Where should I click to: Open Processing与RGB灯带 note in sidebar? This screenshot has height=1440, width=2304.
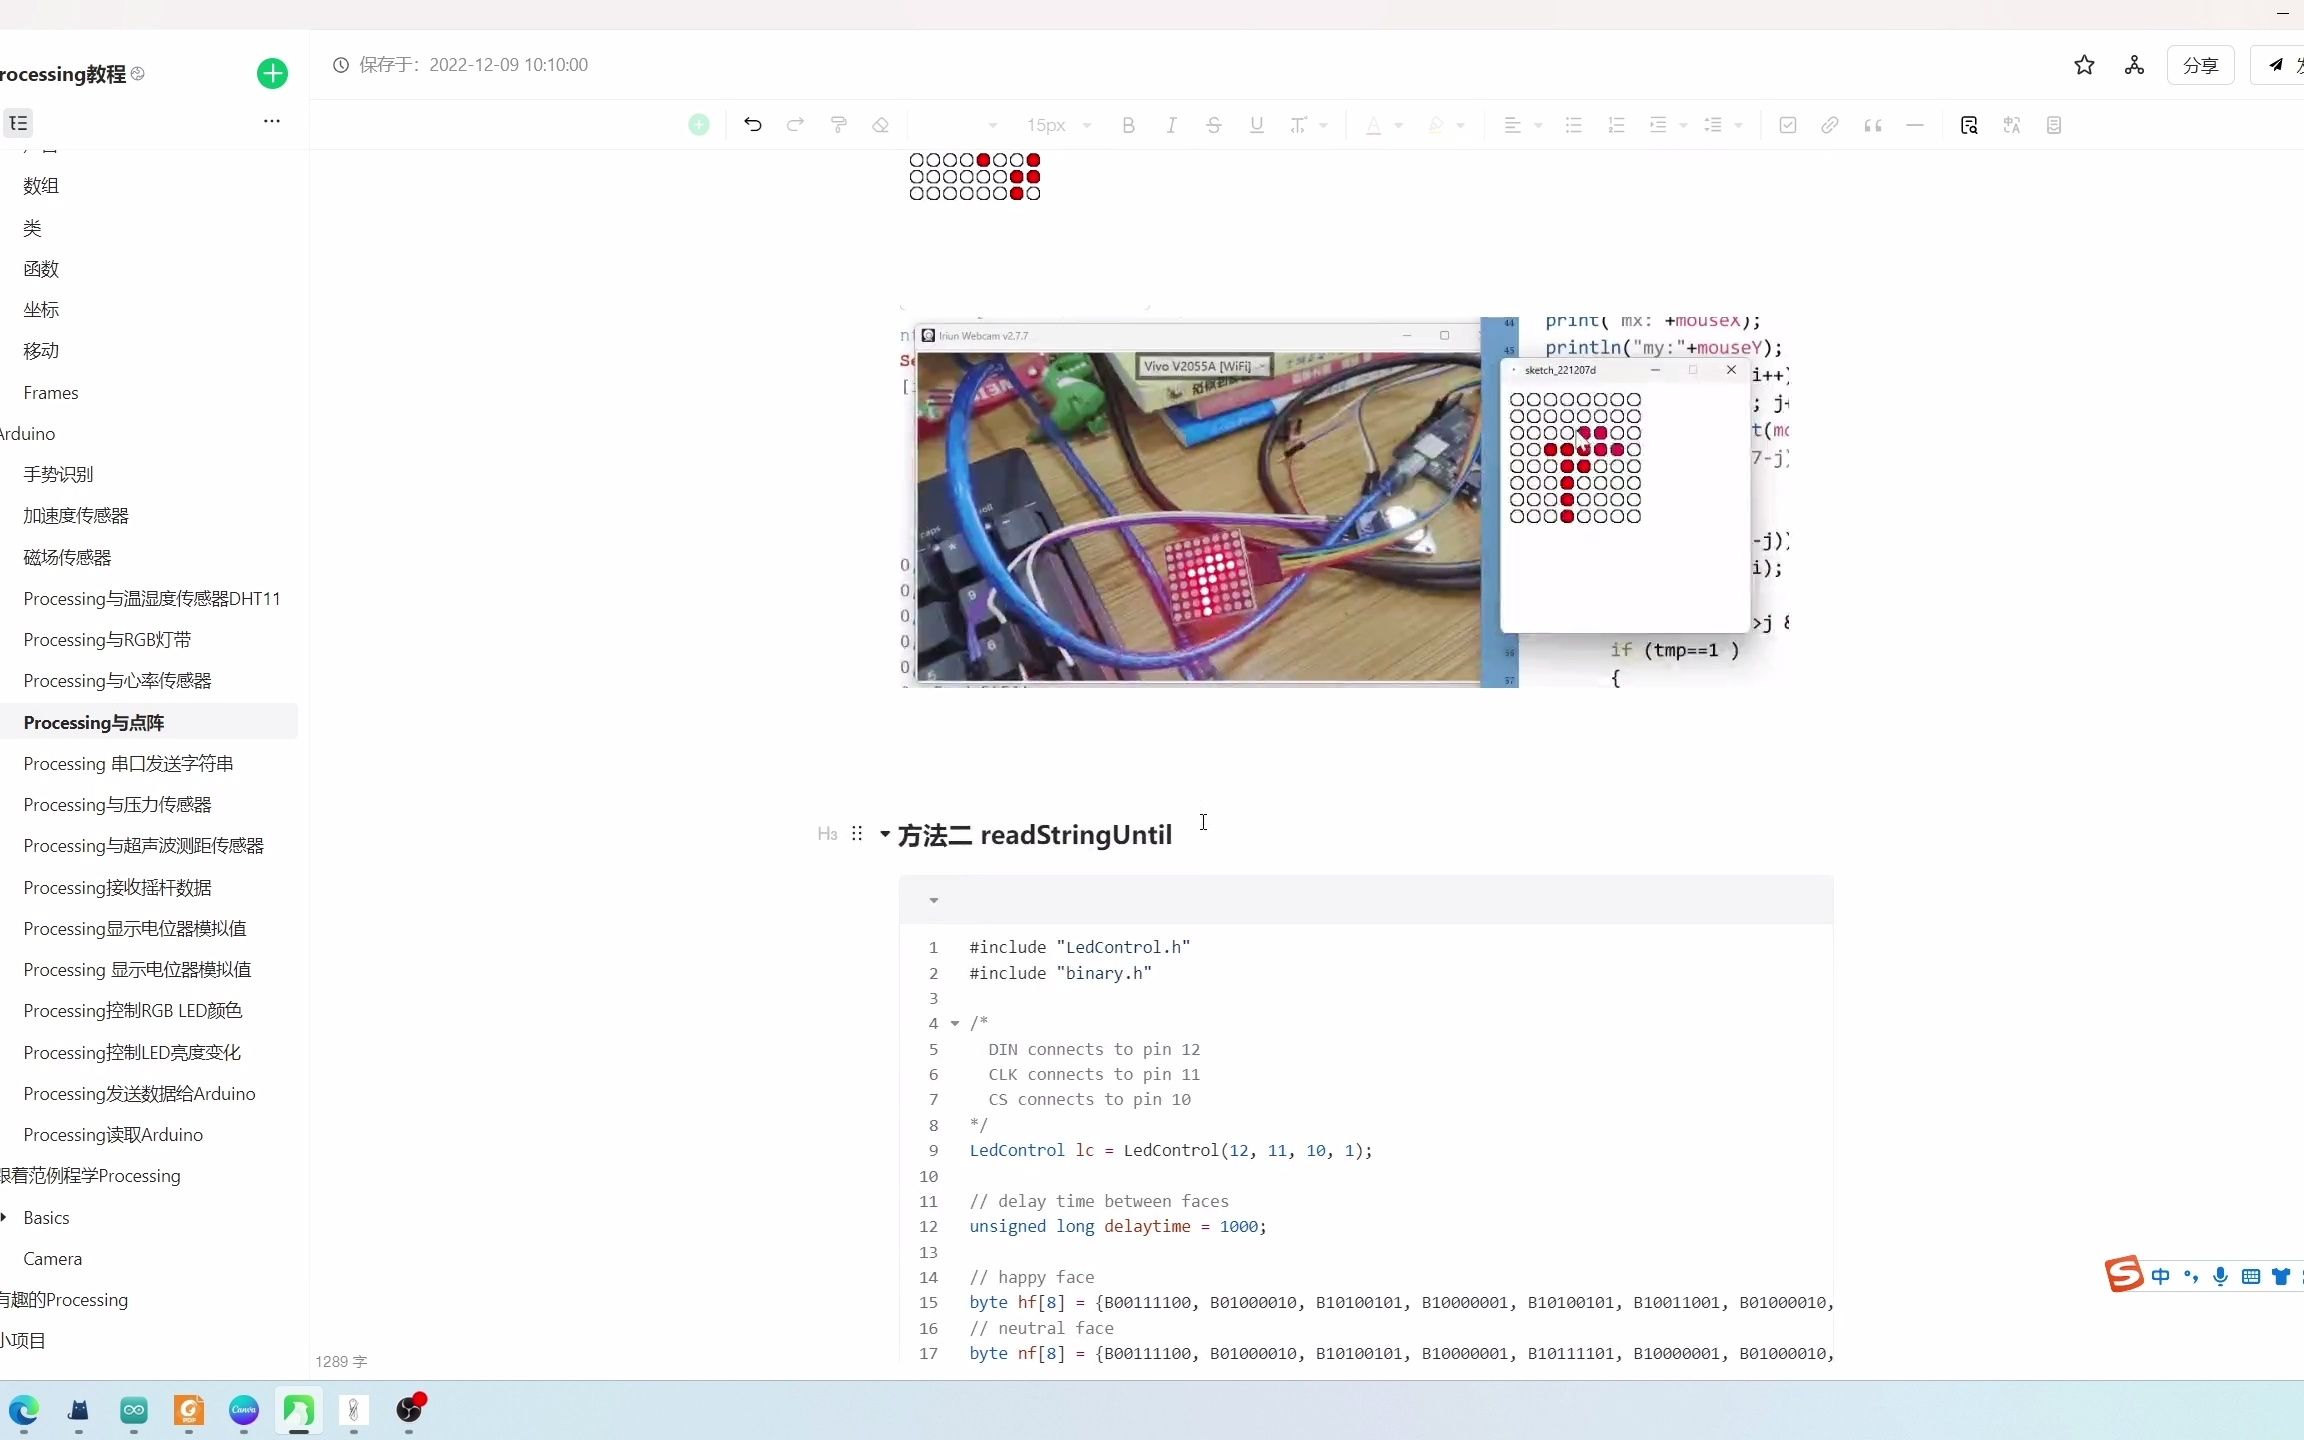[x=107, y=639]
